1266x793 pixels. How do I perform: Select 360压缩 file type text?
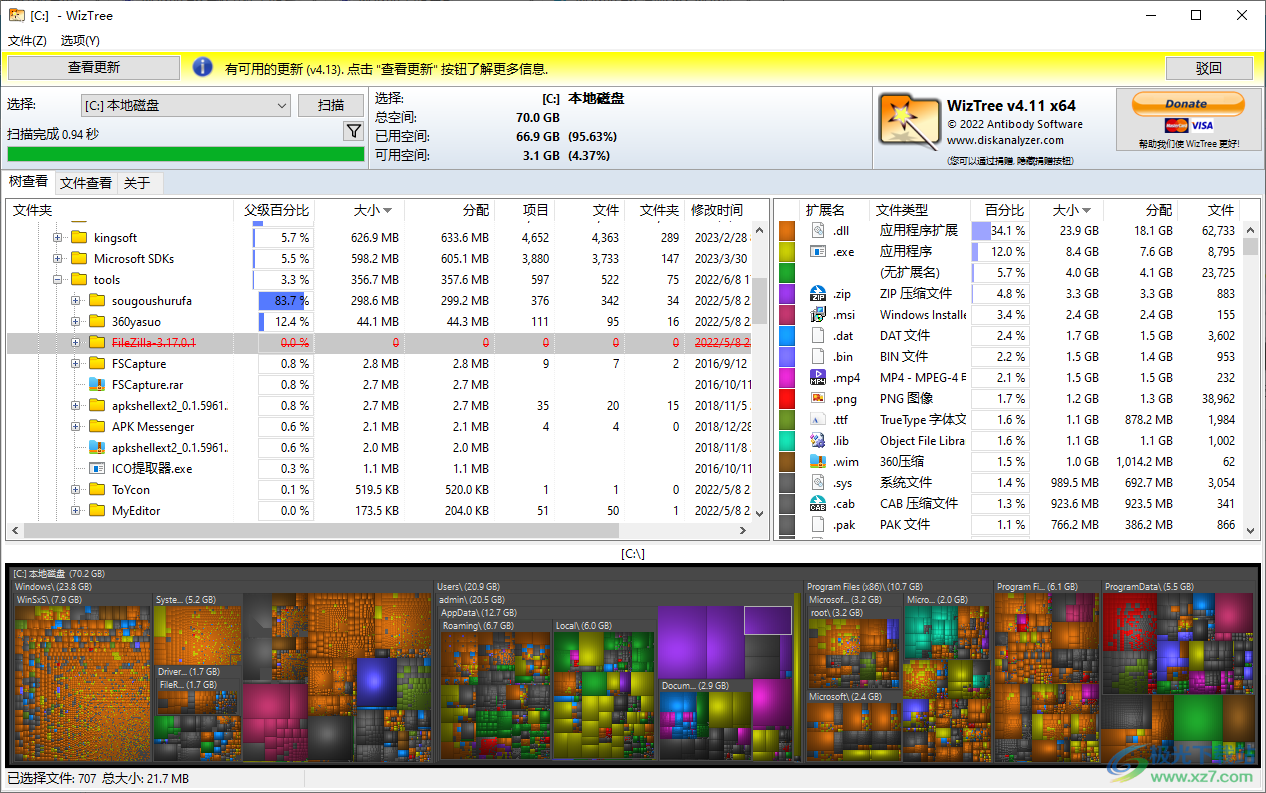pyautogui.click(x=902, y=461)
